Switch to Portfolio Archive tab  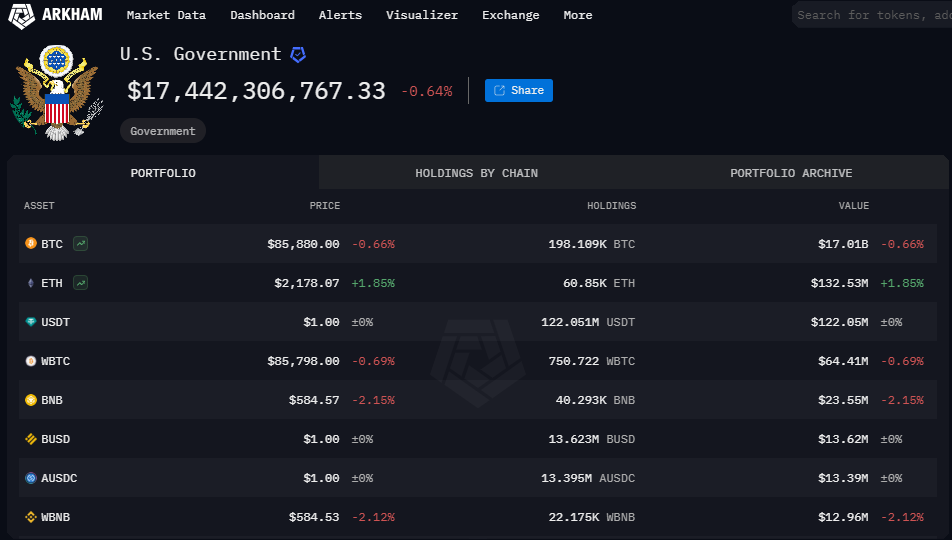[791, 173]
